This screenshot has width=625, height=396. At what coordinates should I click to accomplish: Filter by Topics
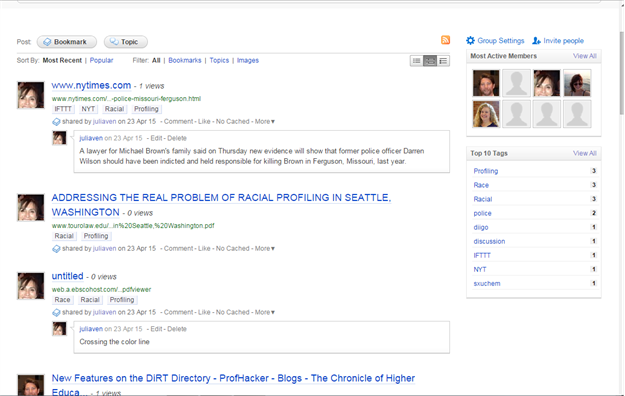(x=219, y=60)
